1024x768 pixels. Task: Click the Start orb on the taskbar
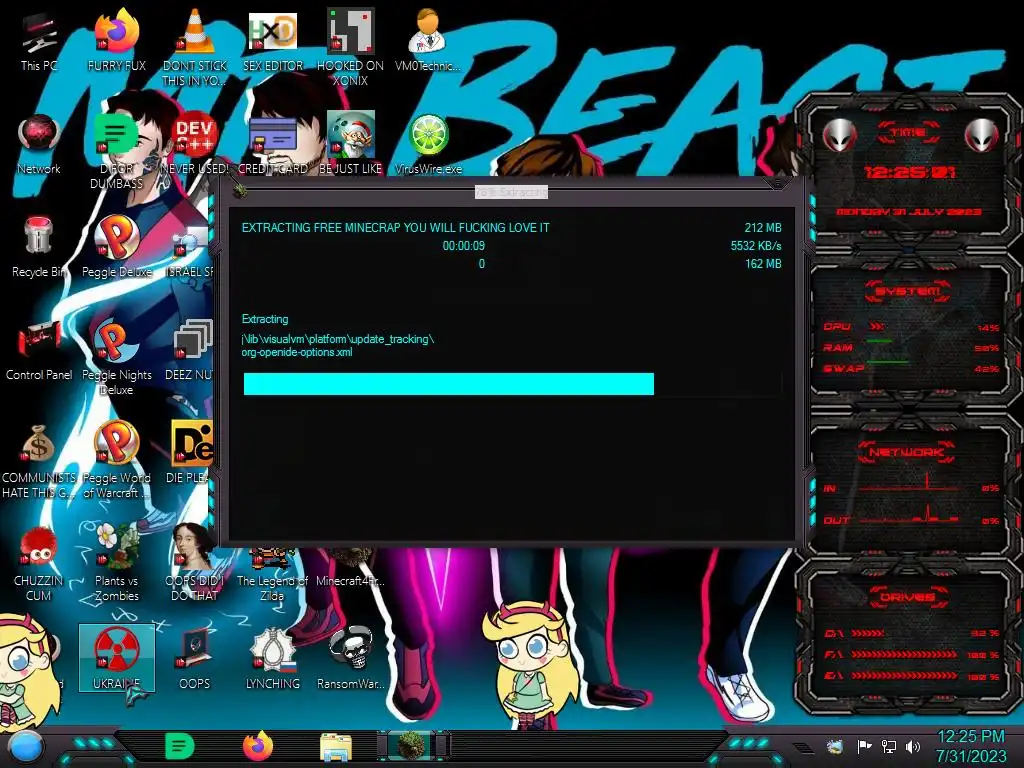coord(24,748)
